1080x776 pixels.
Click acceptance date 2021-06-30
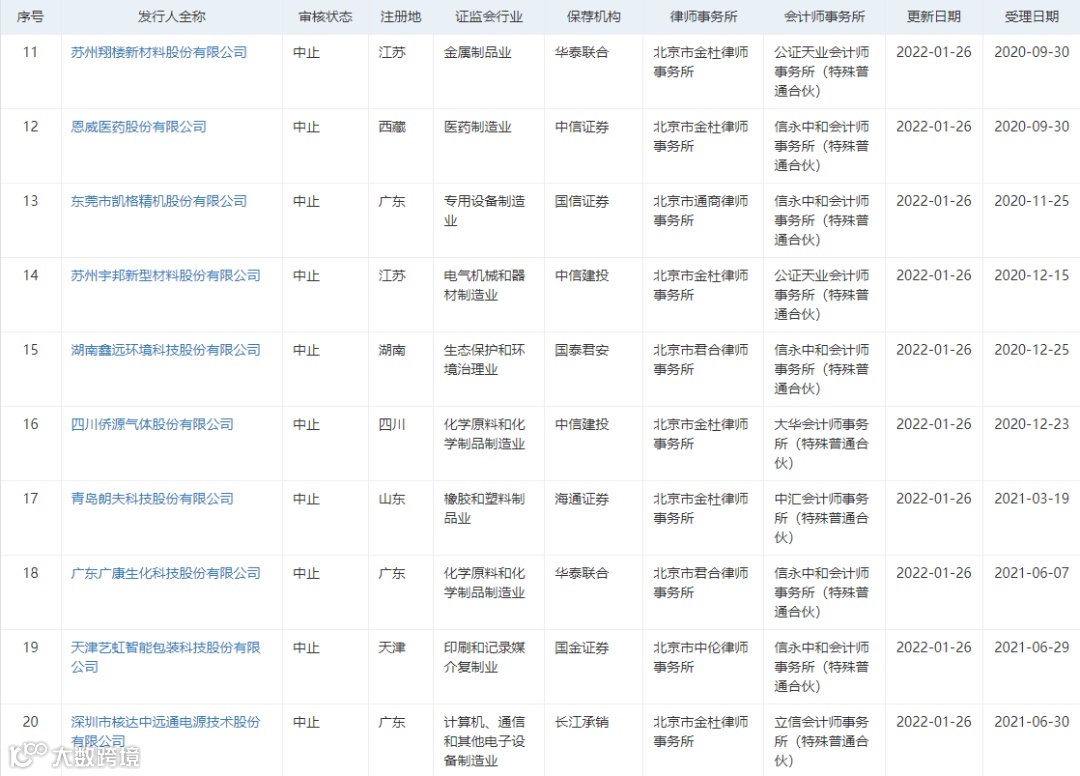coord(1031,722)
